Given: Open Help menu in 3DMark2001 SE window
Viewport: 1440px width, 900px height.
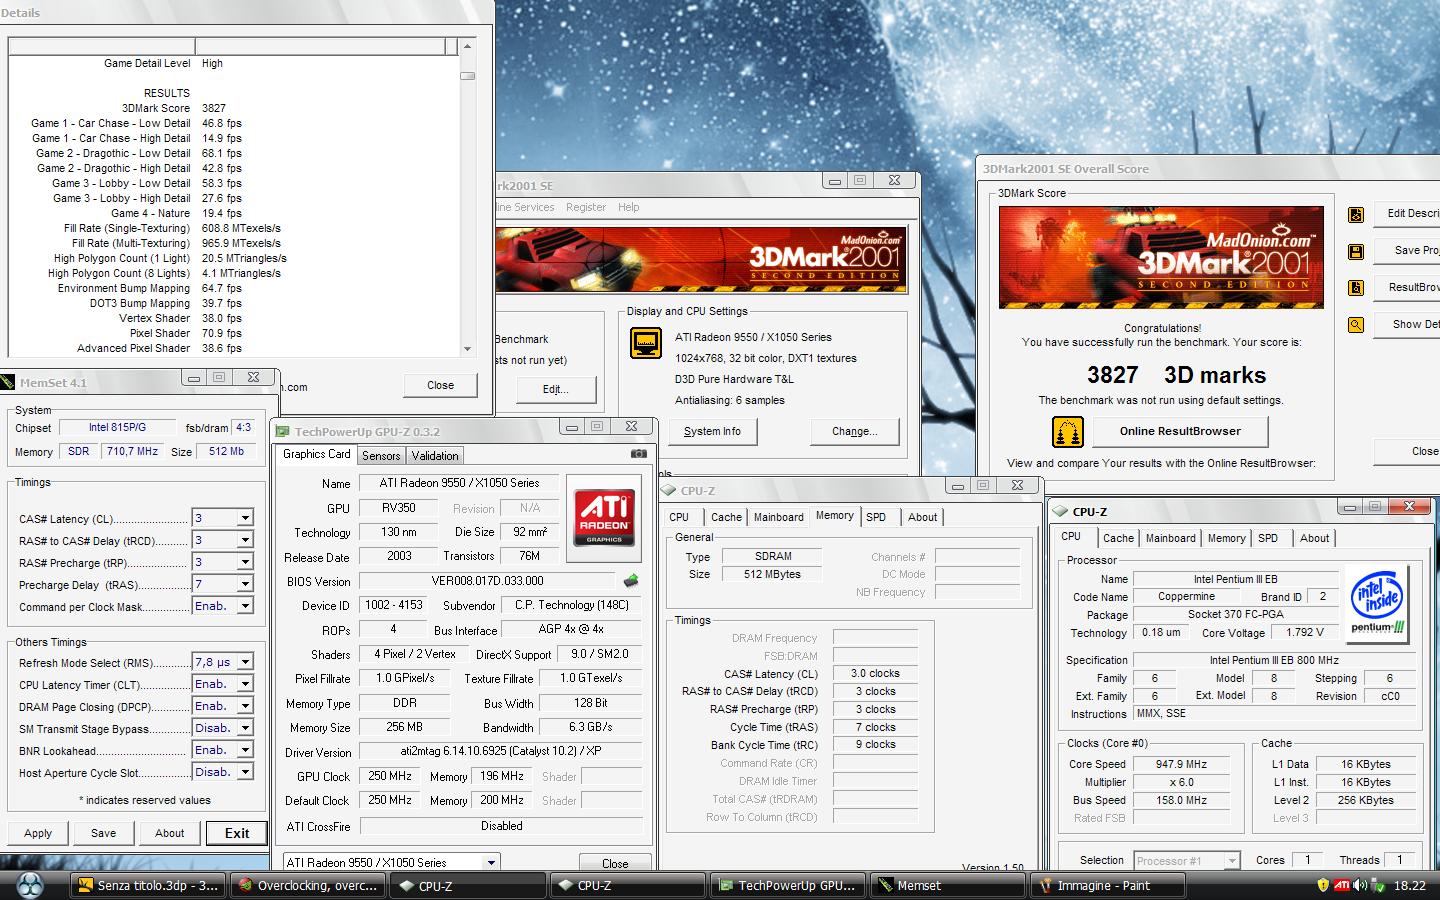Looking at the screenshot, I should [x=629, y=207].
